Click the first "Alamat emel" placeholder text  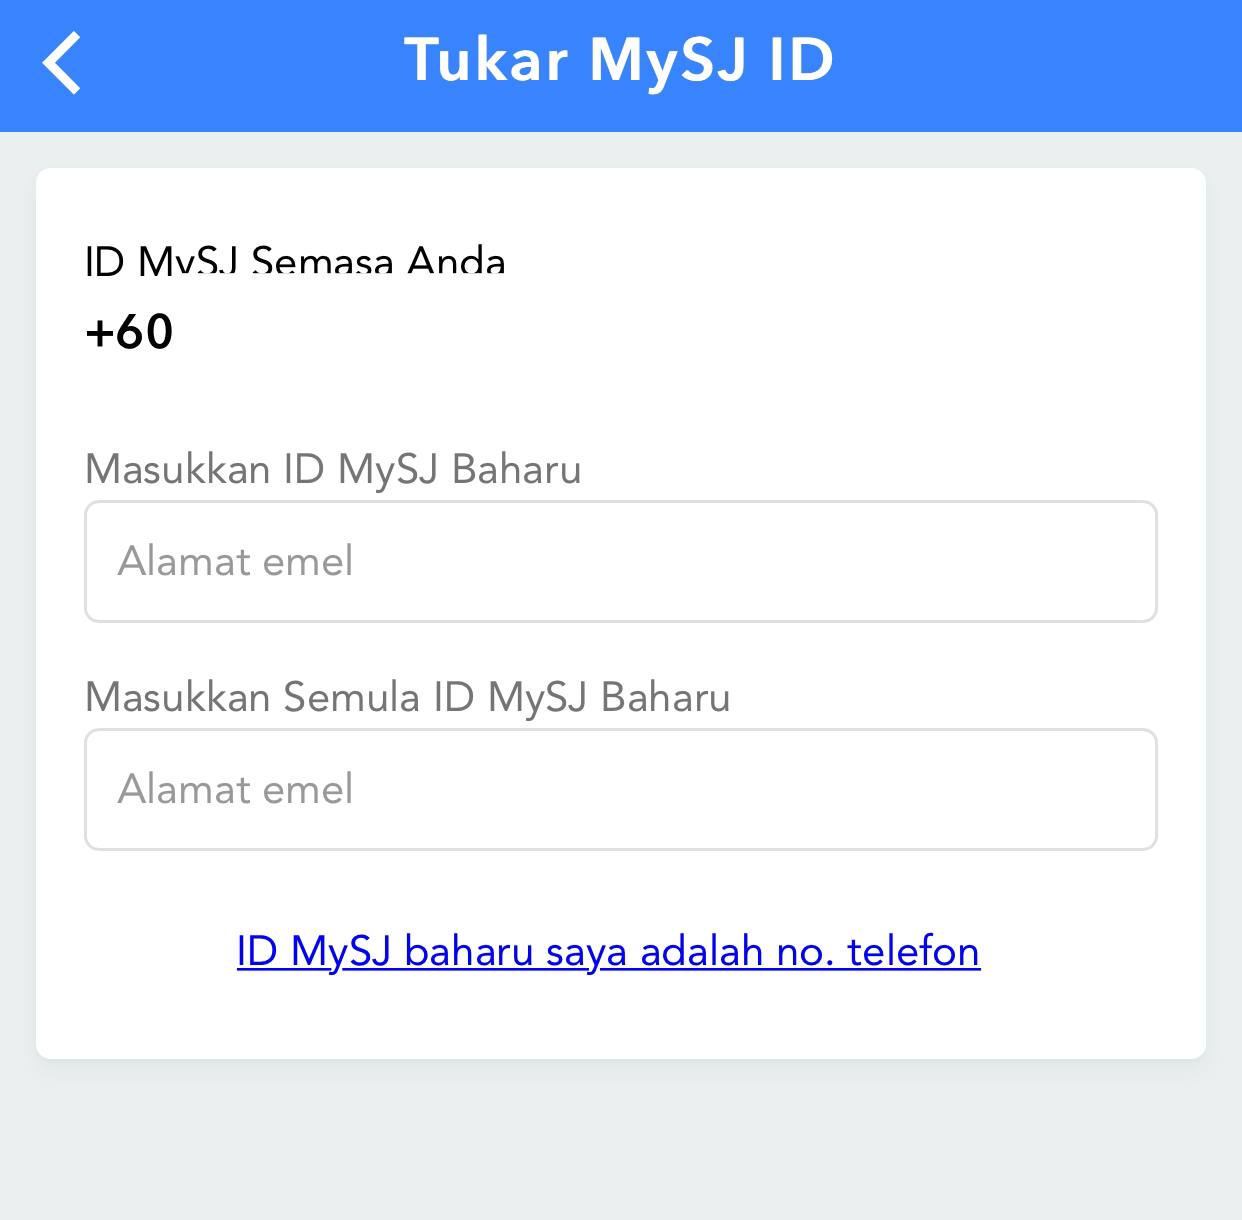235,561
